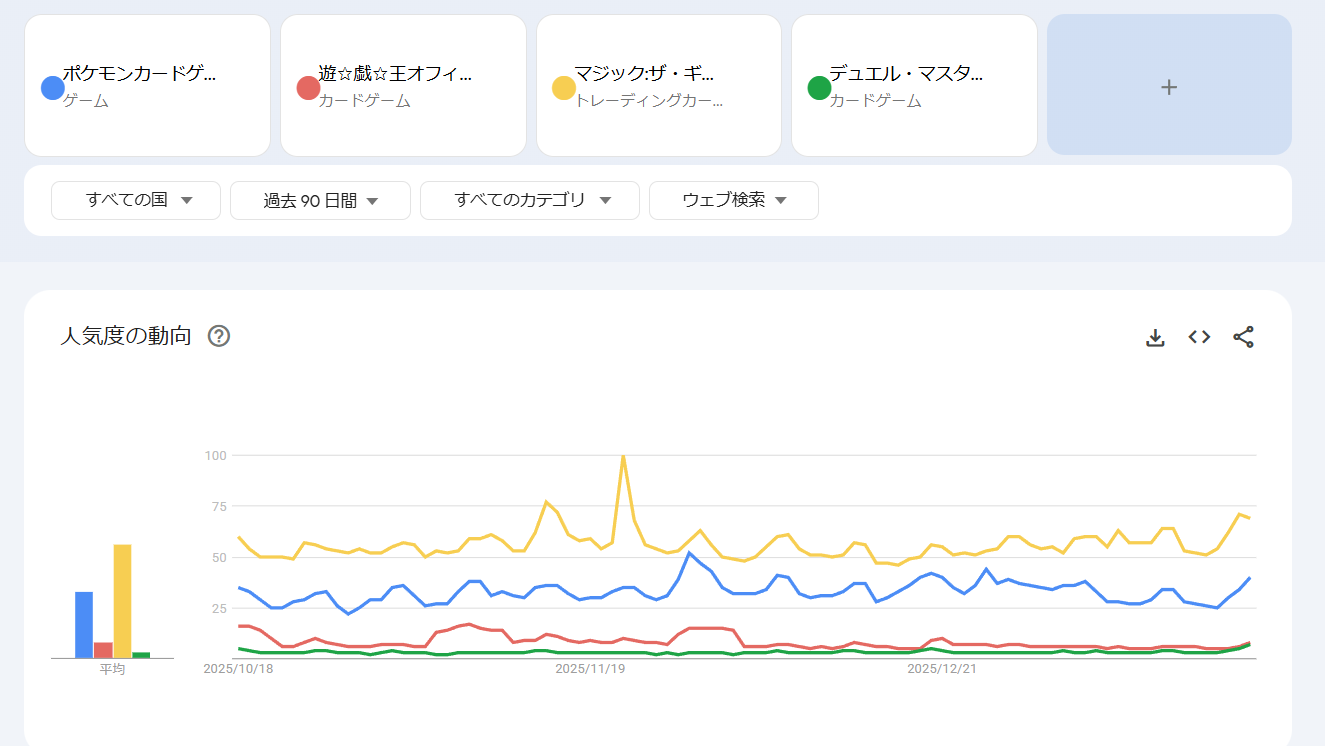Image resolution: width=1325 pixels, height=746 pixels.
Task: Click the yellow peak at 100 on chart
Action: coord(623,456)
